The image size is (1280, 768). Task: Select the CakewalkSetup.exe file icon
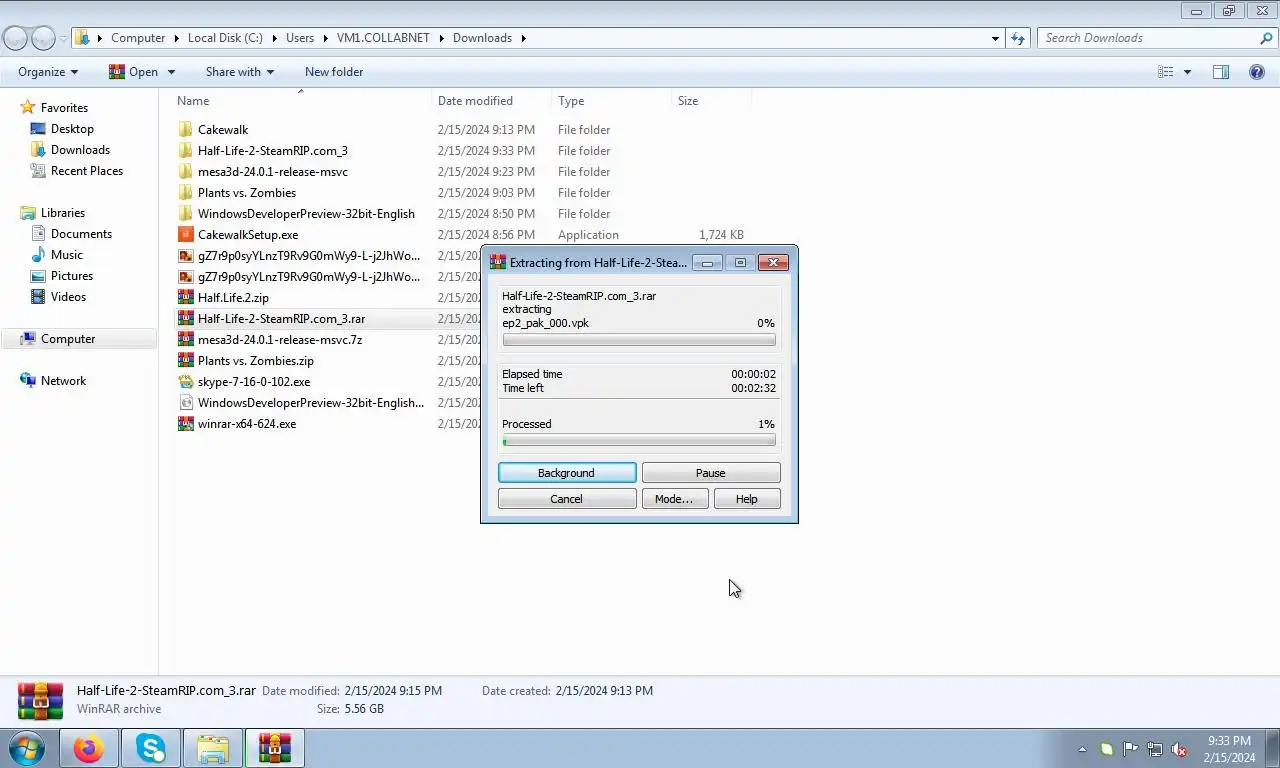pos(185,234)
